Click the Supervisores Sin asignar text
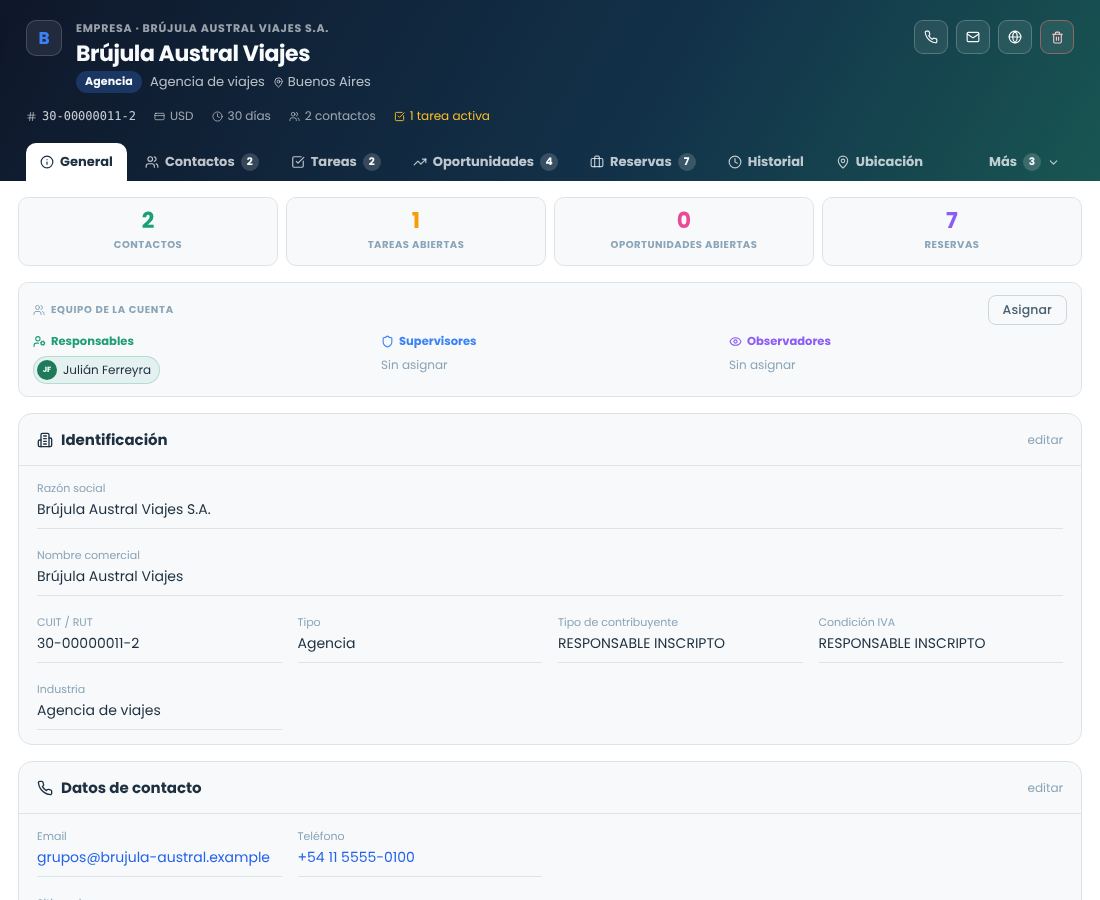The height and width of the screenshot is (900, 1100). pyautogui.click(x=414, y=365)
